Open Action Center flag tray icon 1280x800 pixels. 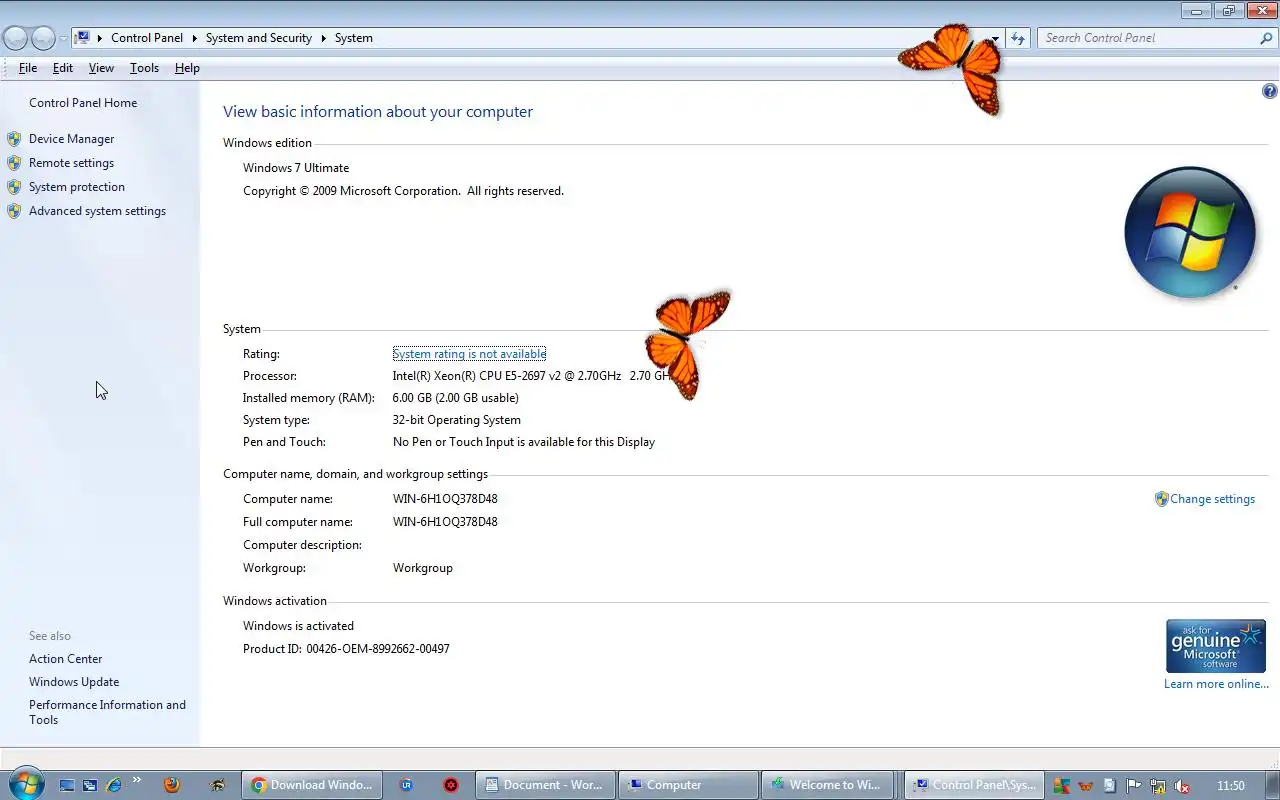coord(1134,786)
